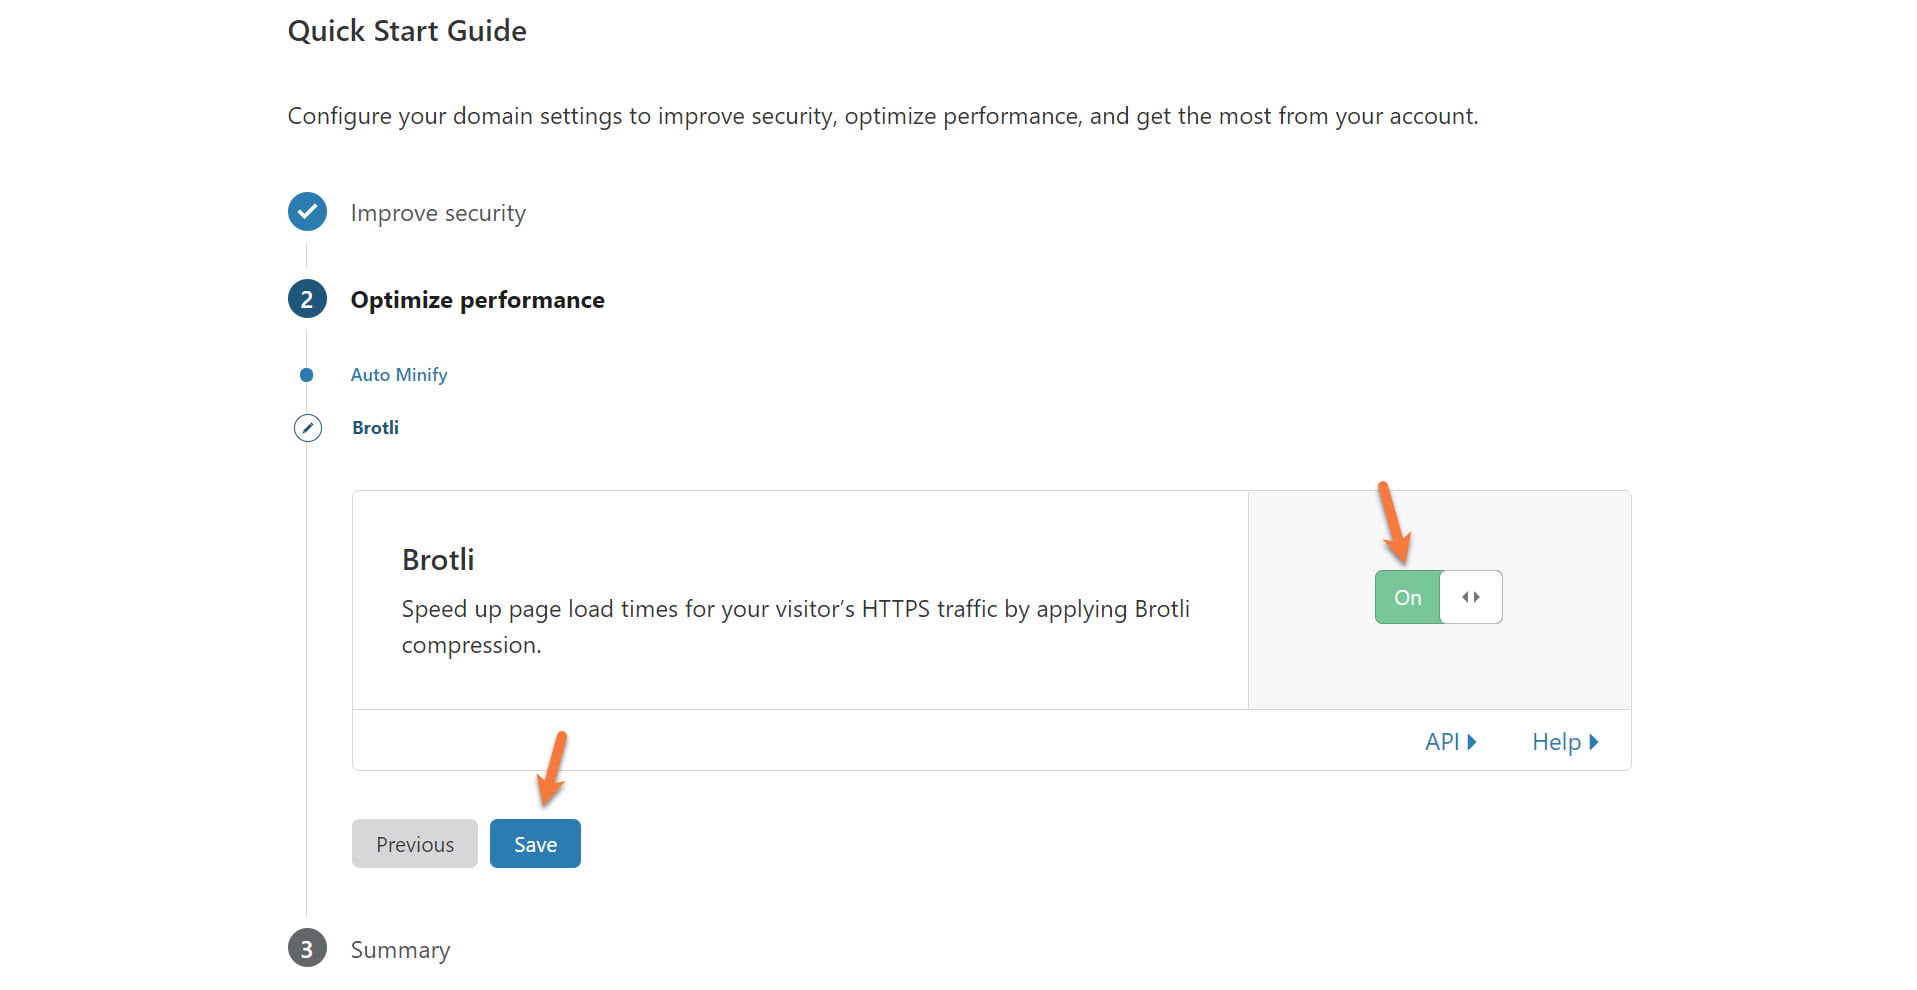Expand the API section using its arrow
Viewport: 1917px width, 990px height.
click(x=1472, y=742)
